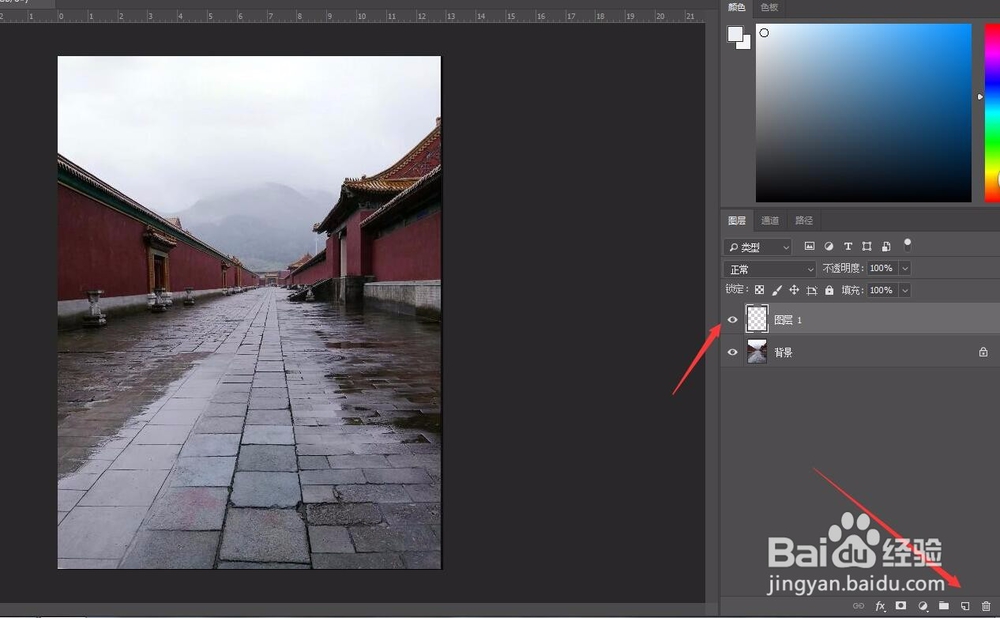Viewport: 1000px width, 618px height.
Task: Switch to the 颜色 tab
Action: pyautogui.click(x=737, y=8)
